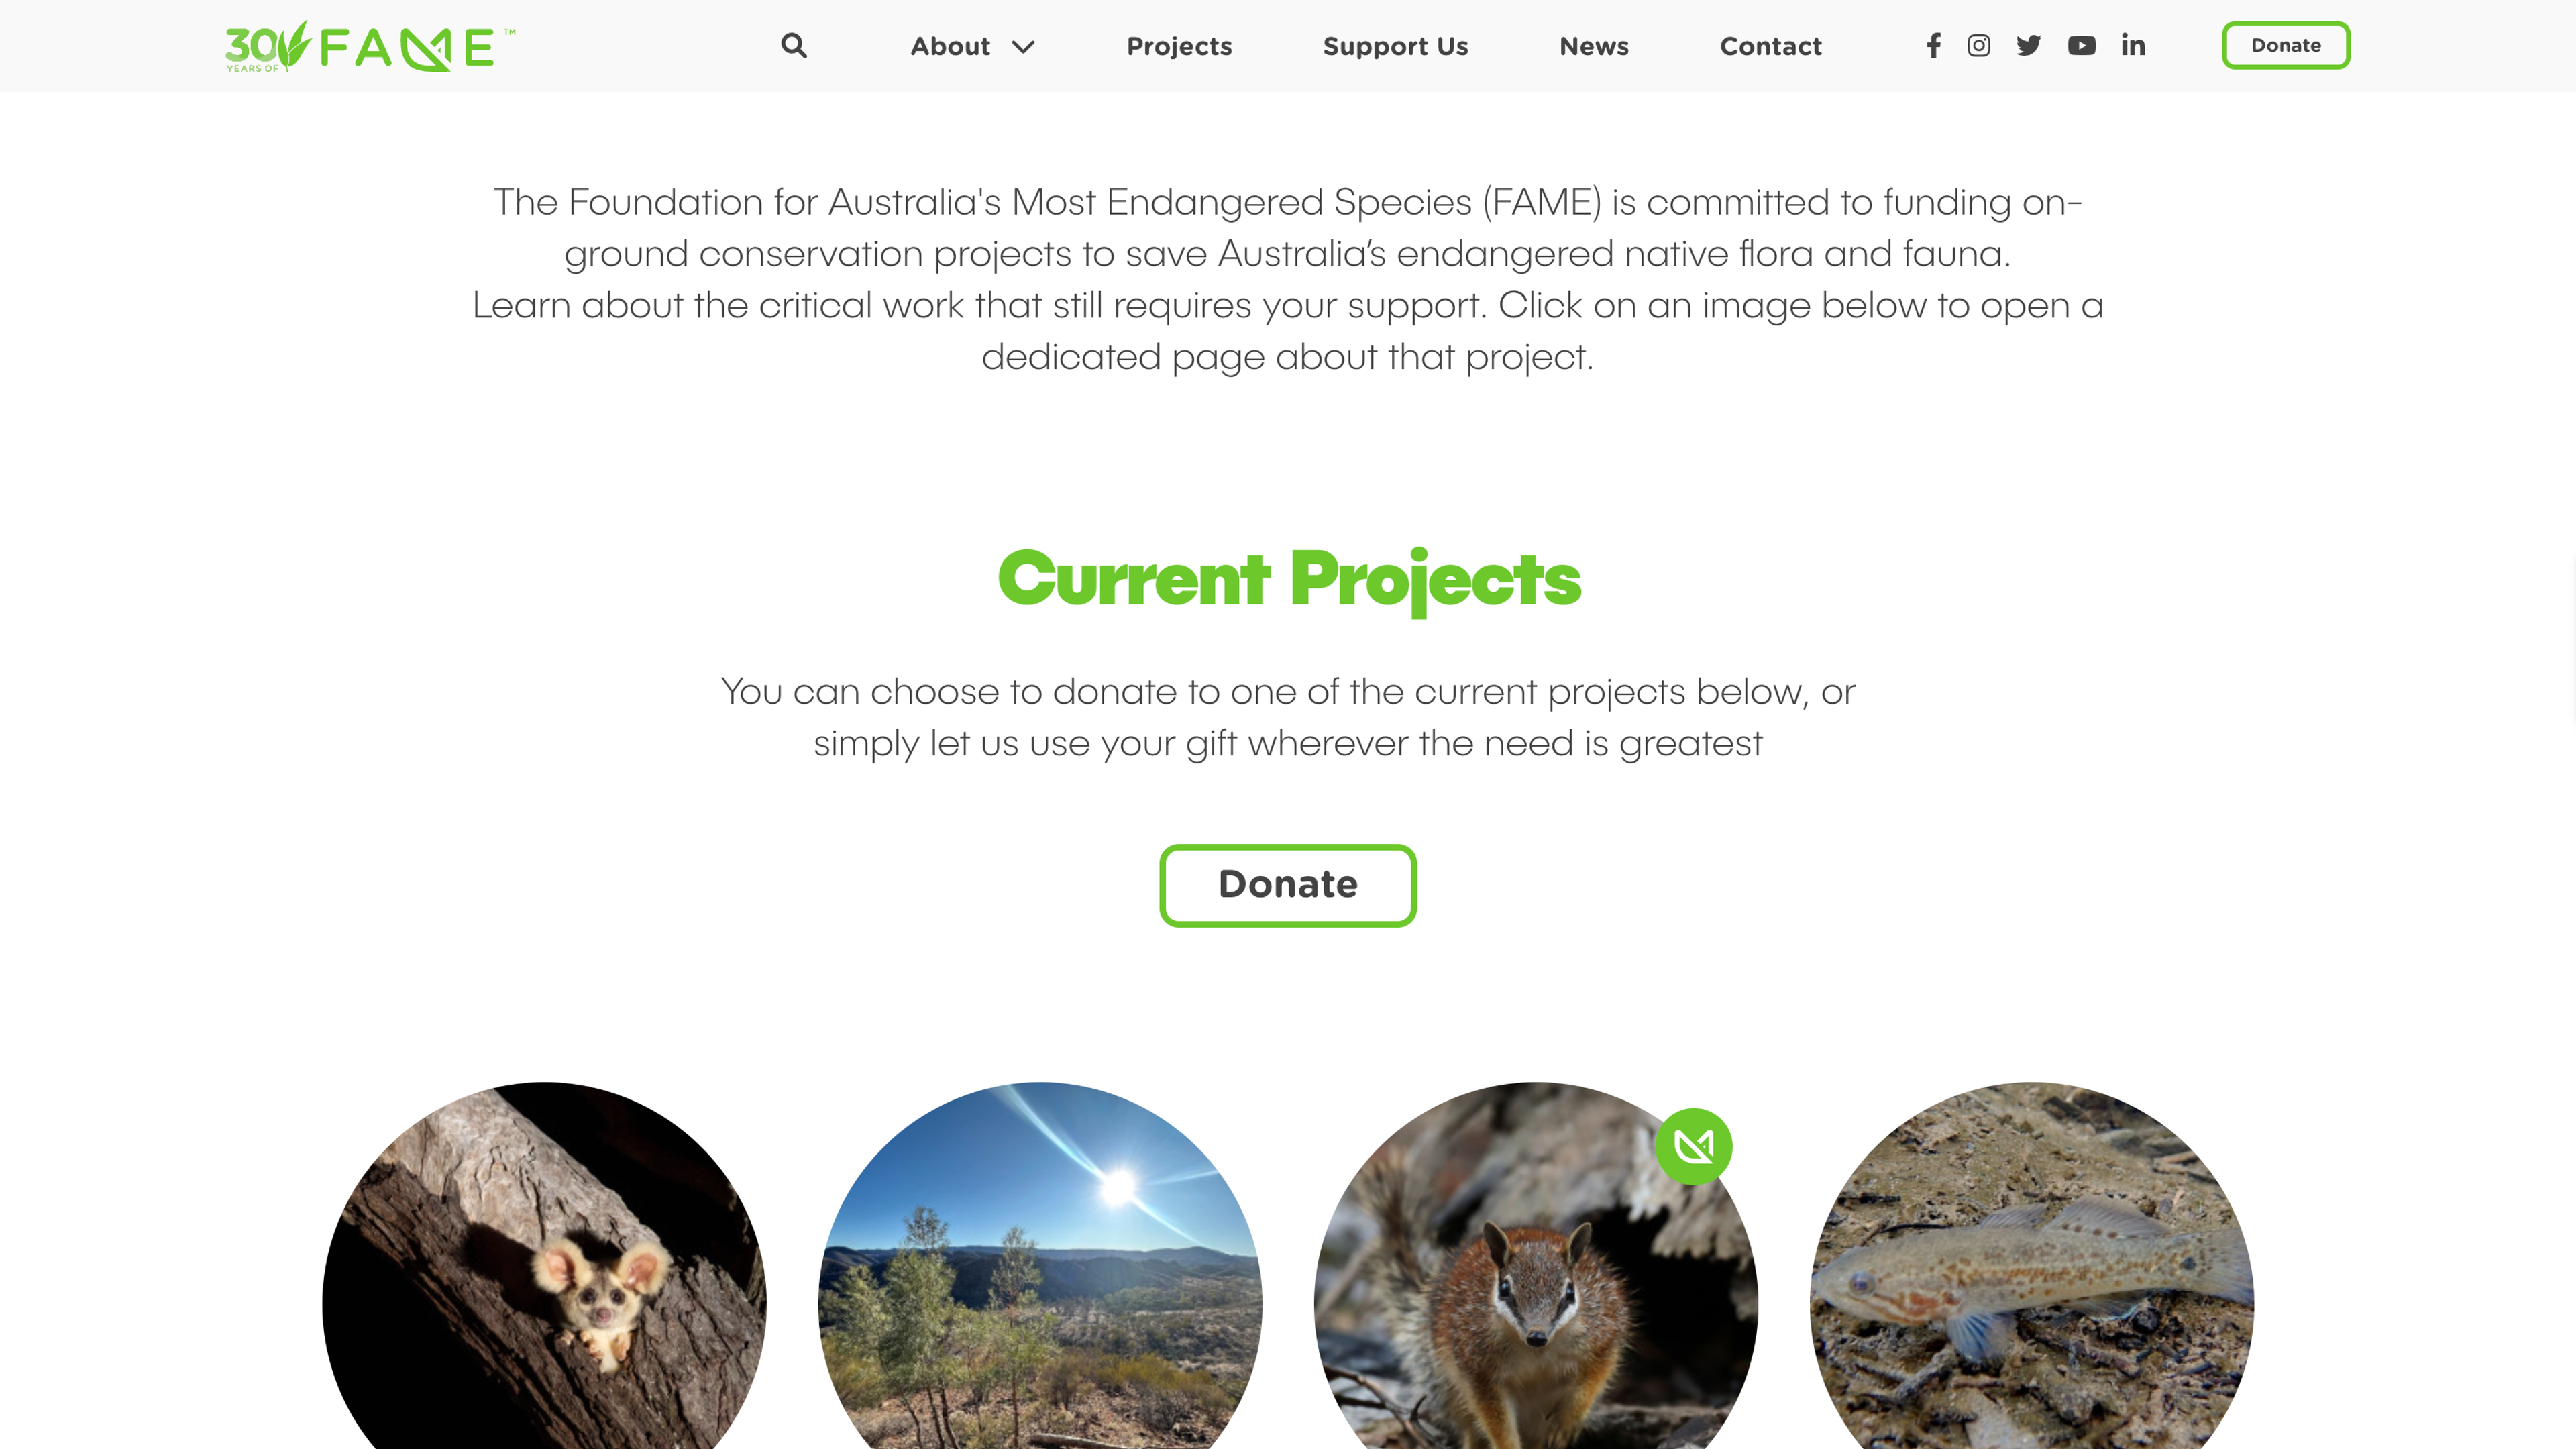The width and height of the screenshot is (2576, 1449).
Task: Open the search magnifier icon
Action: pos(794,46)
